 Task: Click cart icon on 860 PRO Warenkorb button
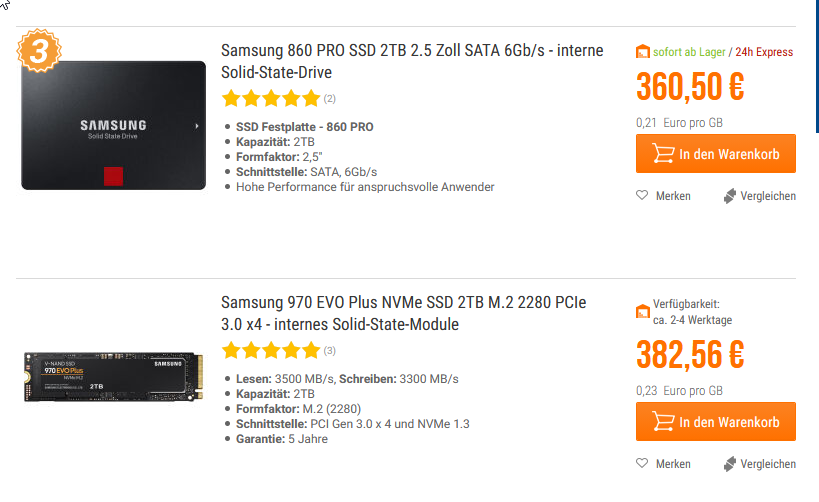pyautogui.click(x=663, y=154)
